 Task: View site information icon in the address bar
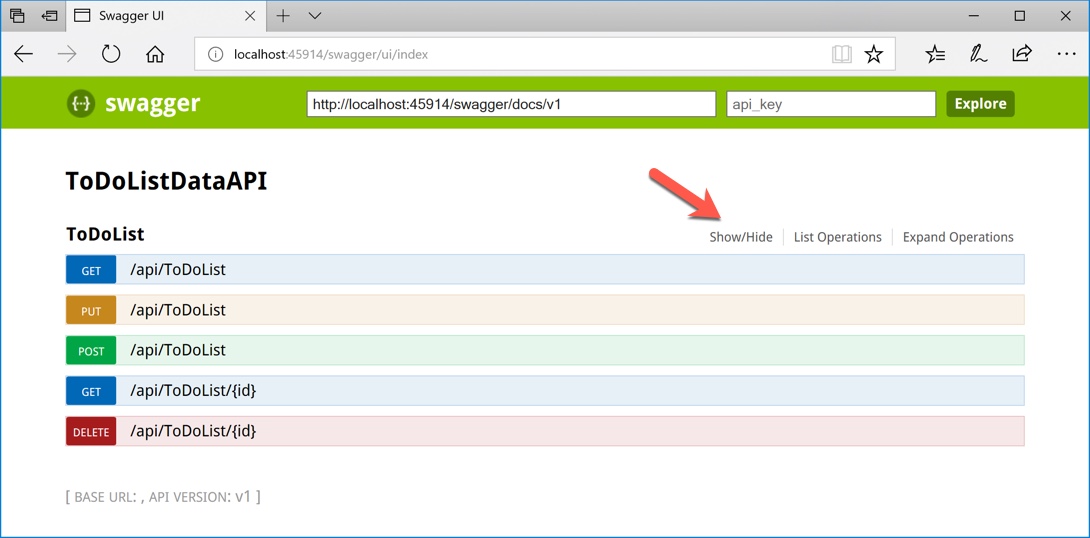(216, 54)
